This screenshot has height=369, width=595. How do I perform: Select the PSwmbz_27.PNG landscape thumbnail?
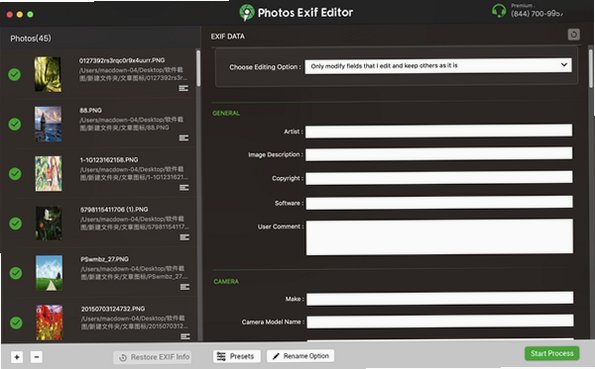(x=49, y=273)
